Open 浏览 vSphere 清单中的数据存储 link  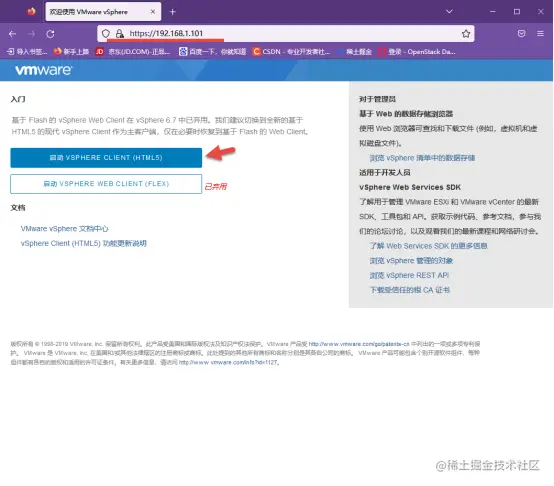tap(422, 158)
